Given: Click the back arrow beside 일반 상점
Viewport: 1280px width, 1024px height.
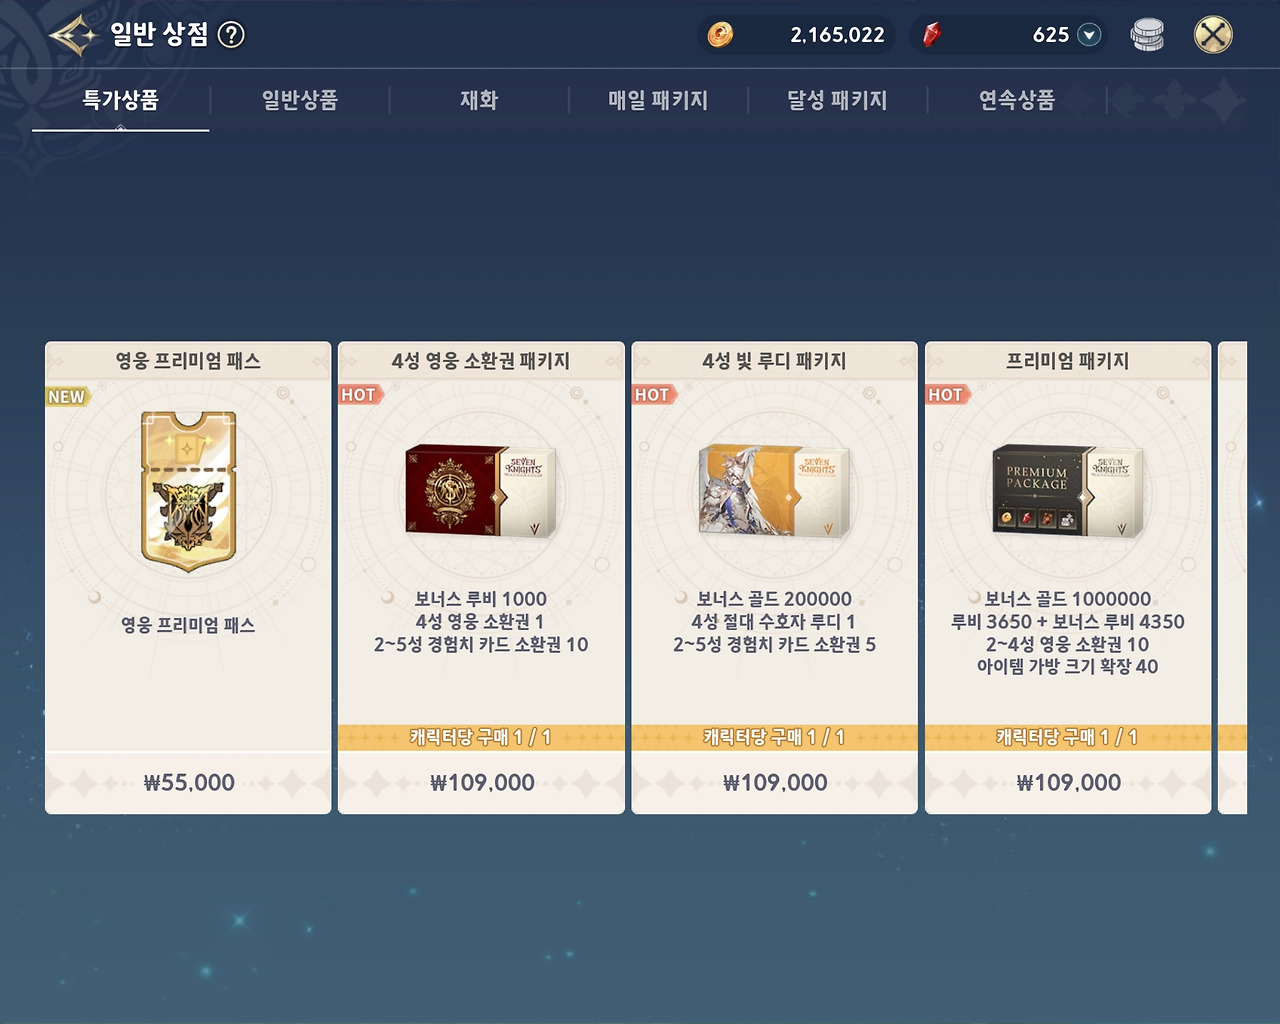Looking at the screenshot, I should [x=73, y=35].
